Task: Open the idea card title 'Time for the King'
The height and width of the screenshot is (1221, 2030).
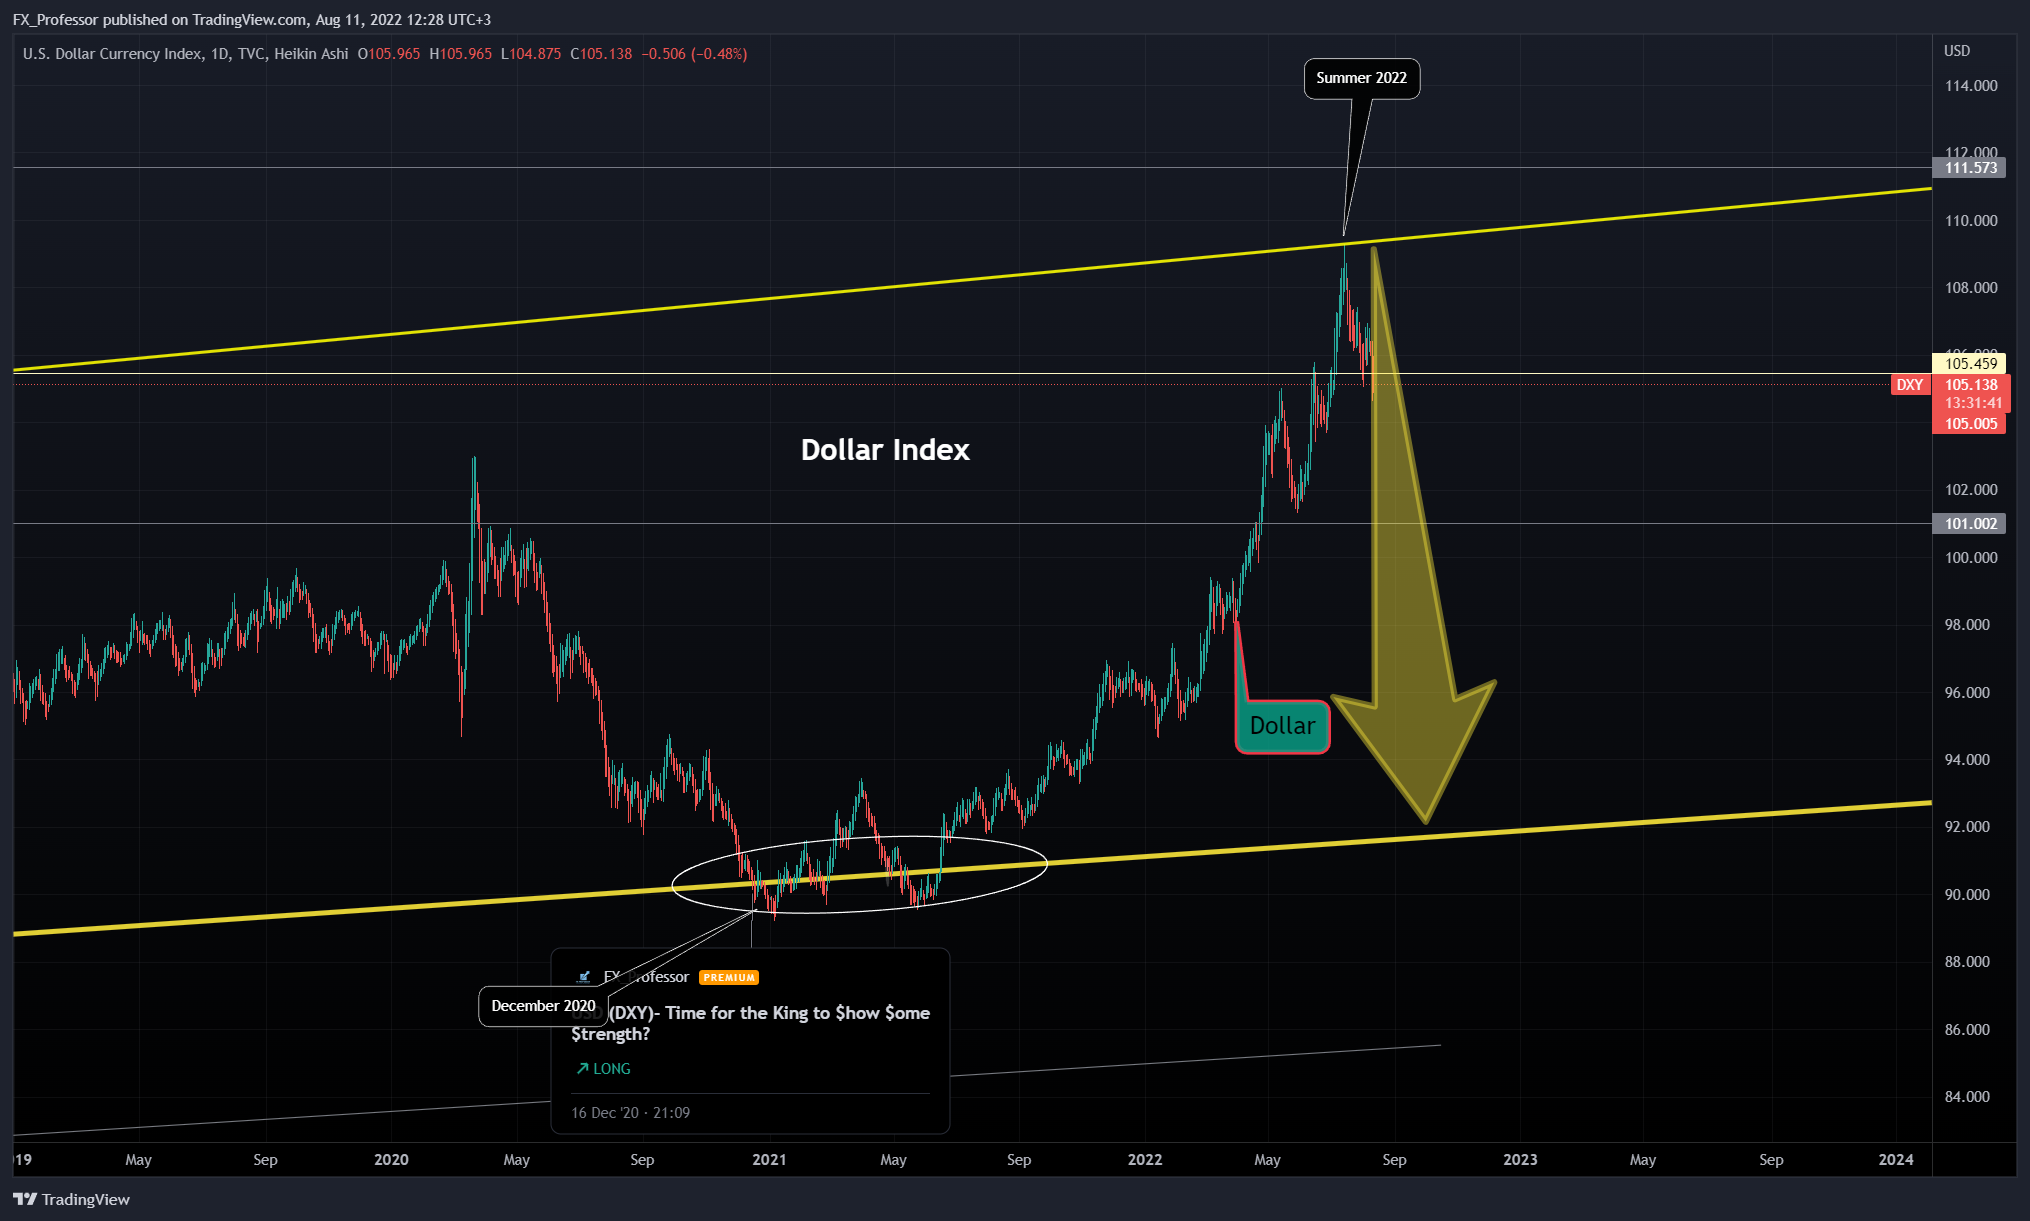Action: pyautogui.click(x=750, y=1023)
